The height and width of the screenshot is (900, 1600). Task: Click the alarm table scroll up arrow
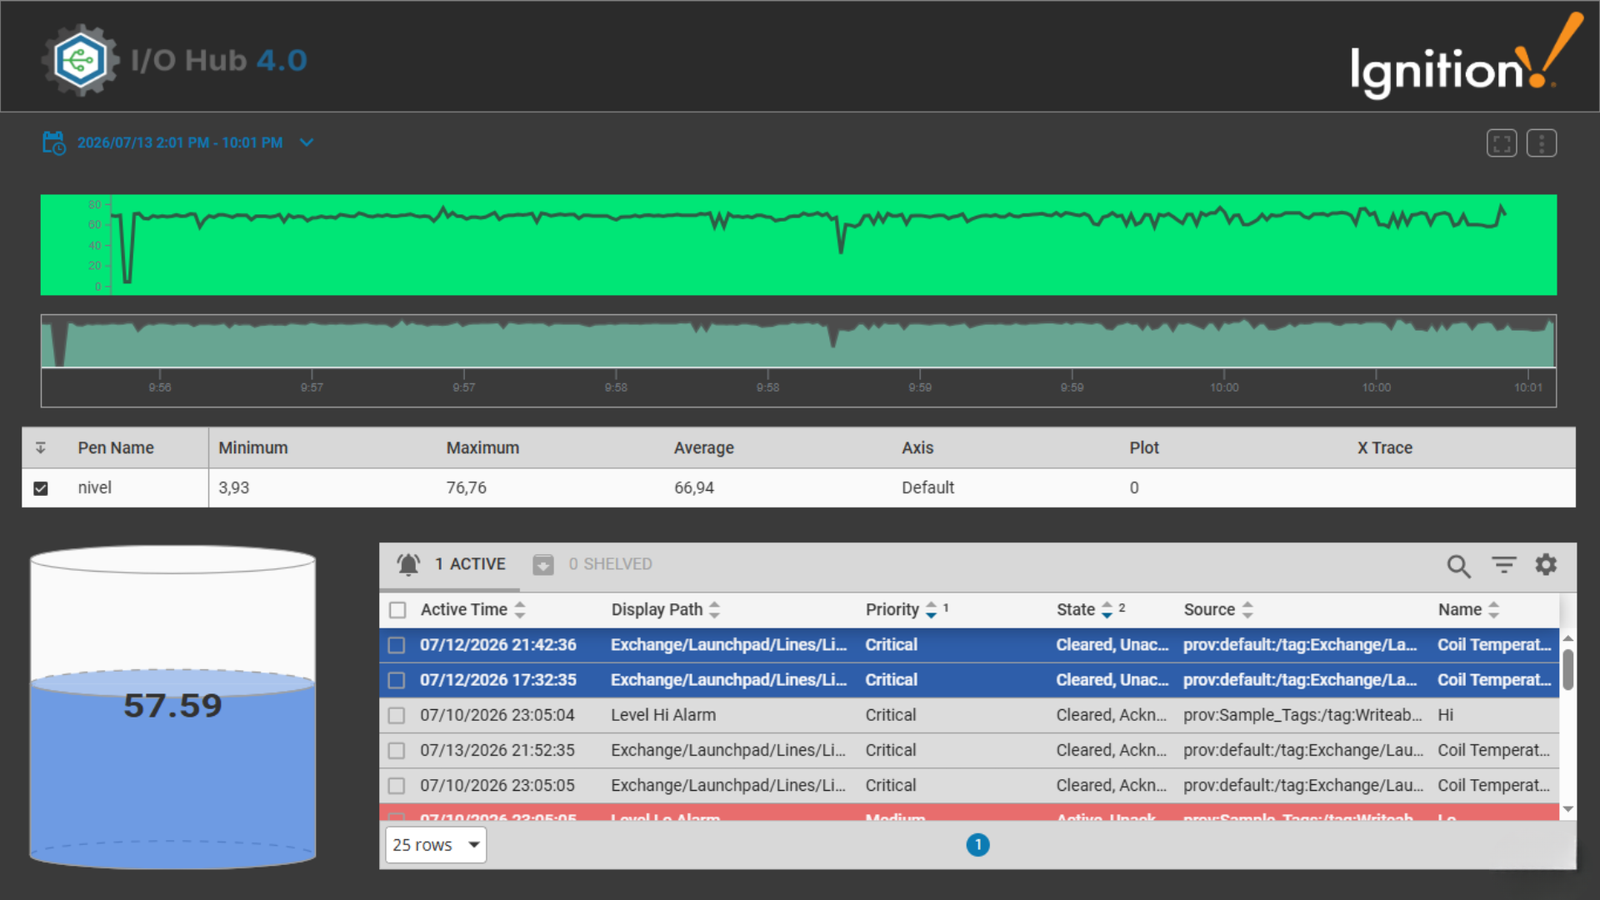click(x=1568, y=638)
